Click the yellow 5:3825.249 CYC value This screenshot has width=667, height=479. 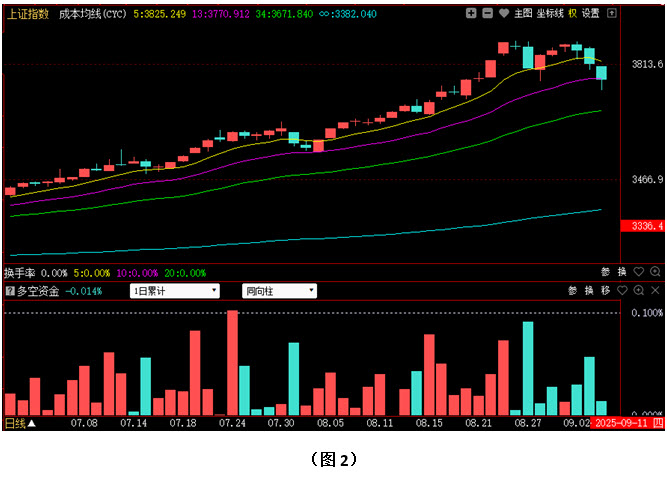tap(160, 14)
